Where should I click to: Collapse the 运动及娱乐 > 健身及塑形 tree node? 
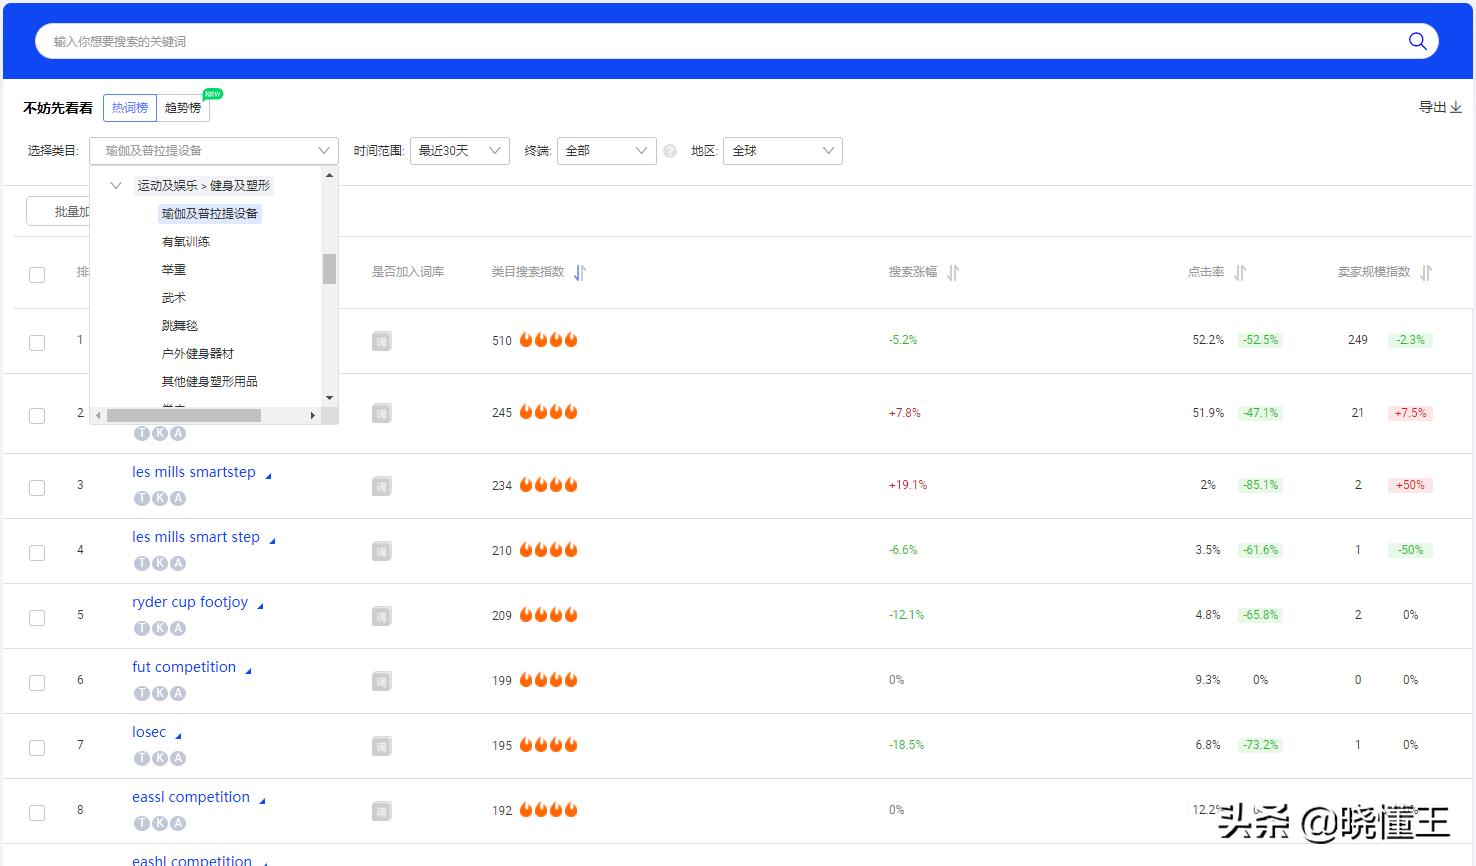116,185
